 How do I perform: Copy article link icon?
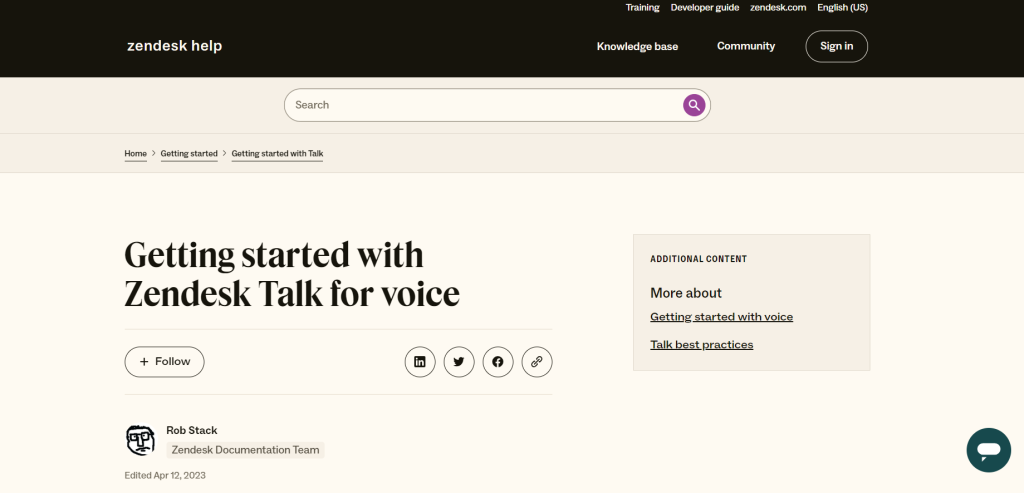(x=537, y=362)
